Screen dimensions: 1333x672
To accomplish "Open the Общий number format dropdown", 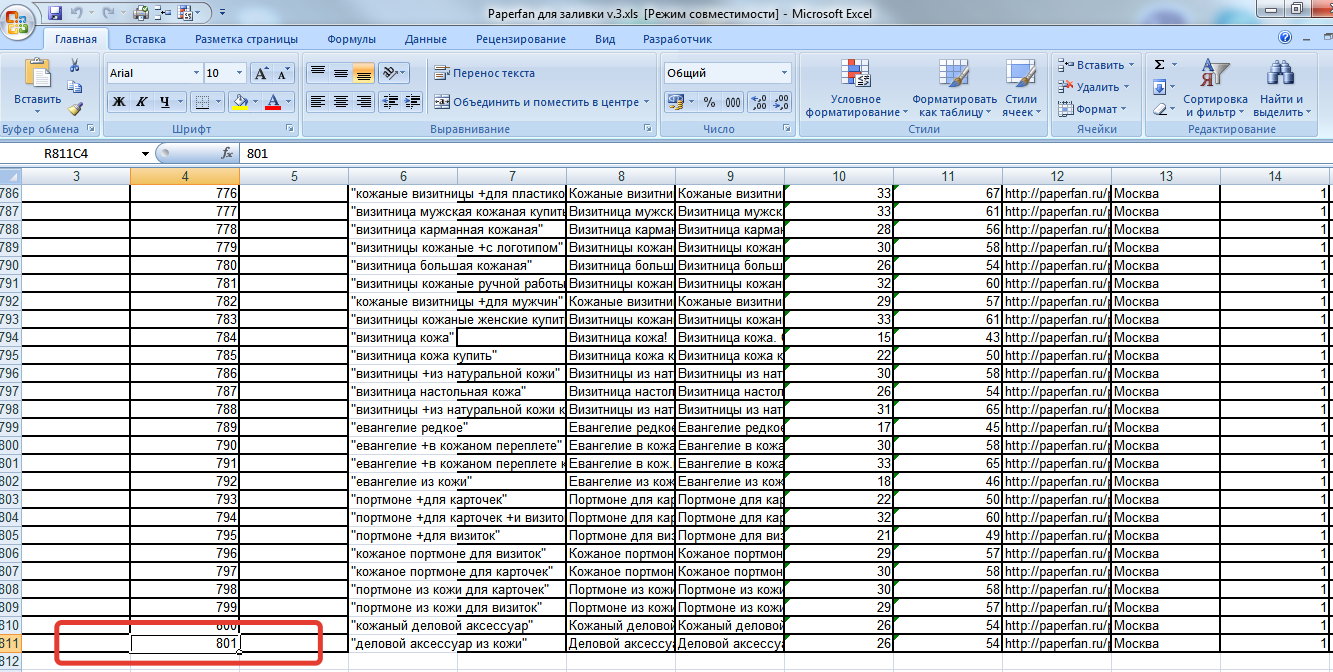I will tap(785, 73).
